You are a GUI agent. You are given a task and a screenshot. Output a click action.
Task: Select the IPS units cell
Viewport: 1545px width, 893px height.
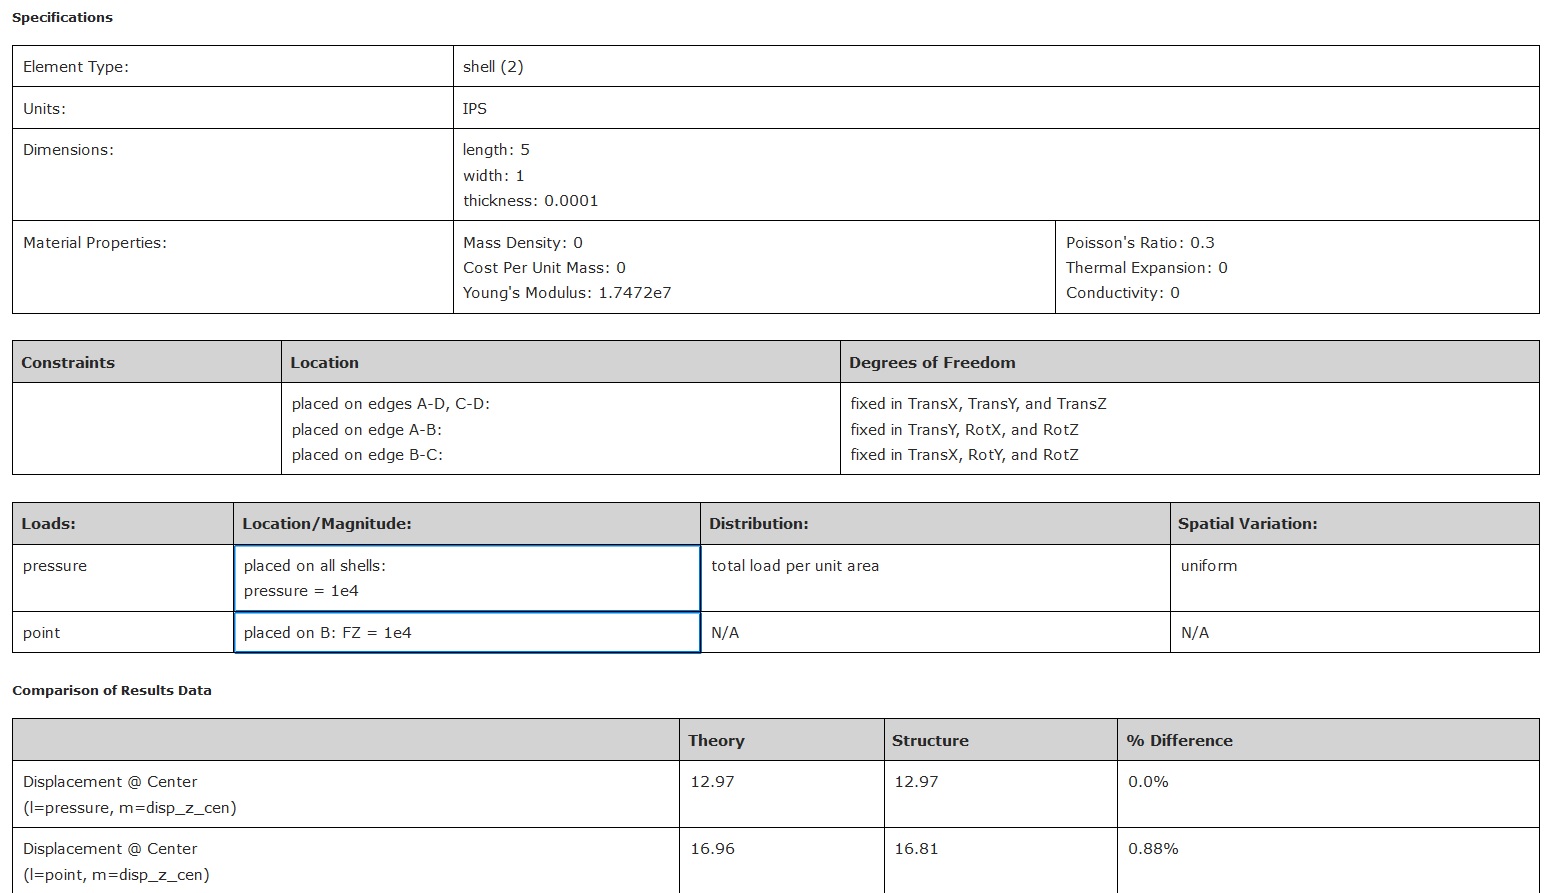(x=475, y=109)
